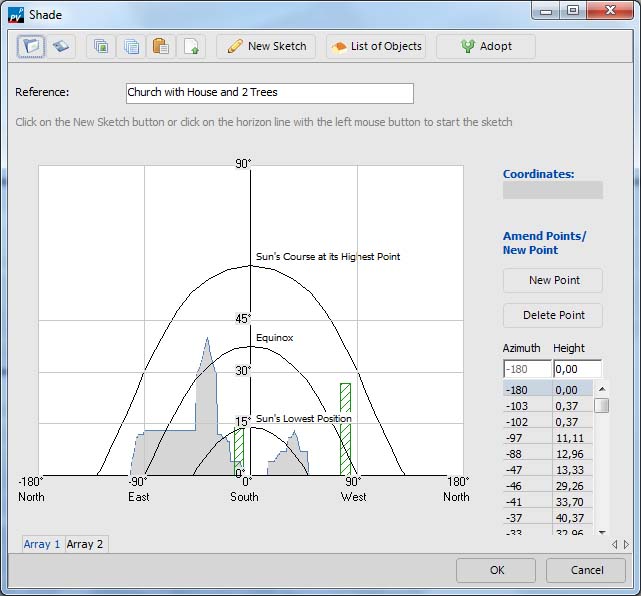641x596 pixels.
Task: Select the -37 azimuth row
Action: [548, 518]
